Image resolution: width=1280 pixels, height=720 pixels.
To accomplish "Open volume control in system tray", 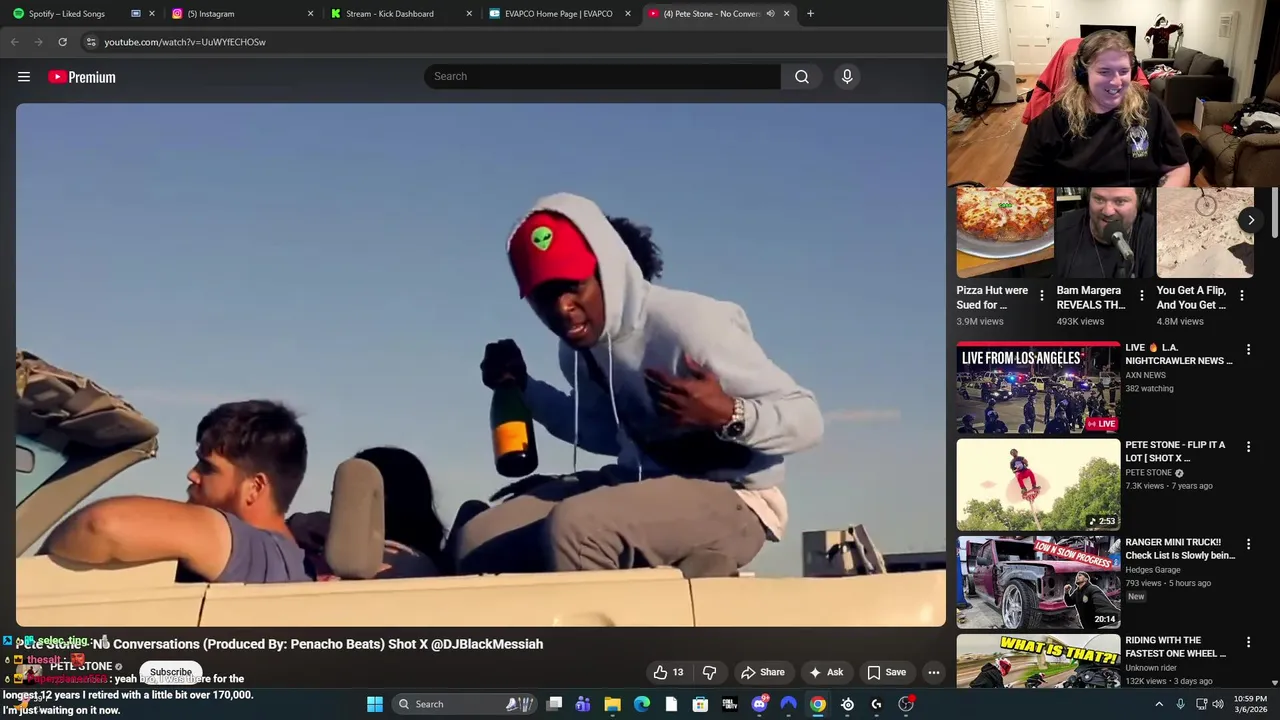I will tap(1218, 704).
